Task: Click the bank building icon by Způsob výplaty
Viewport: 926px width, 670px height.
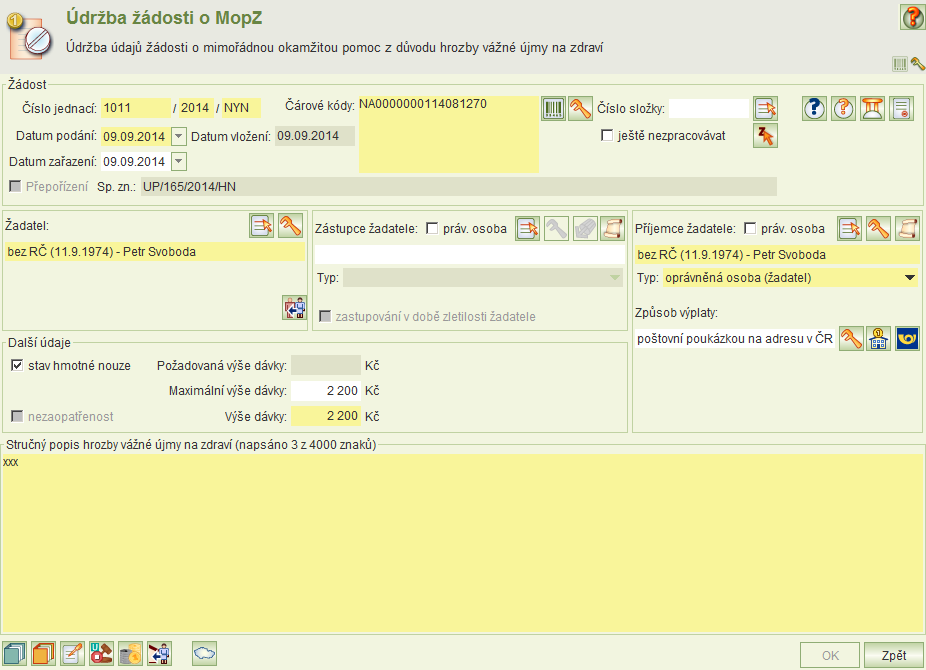Action: 878,339
